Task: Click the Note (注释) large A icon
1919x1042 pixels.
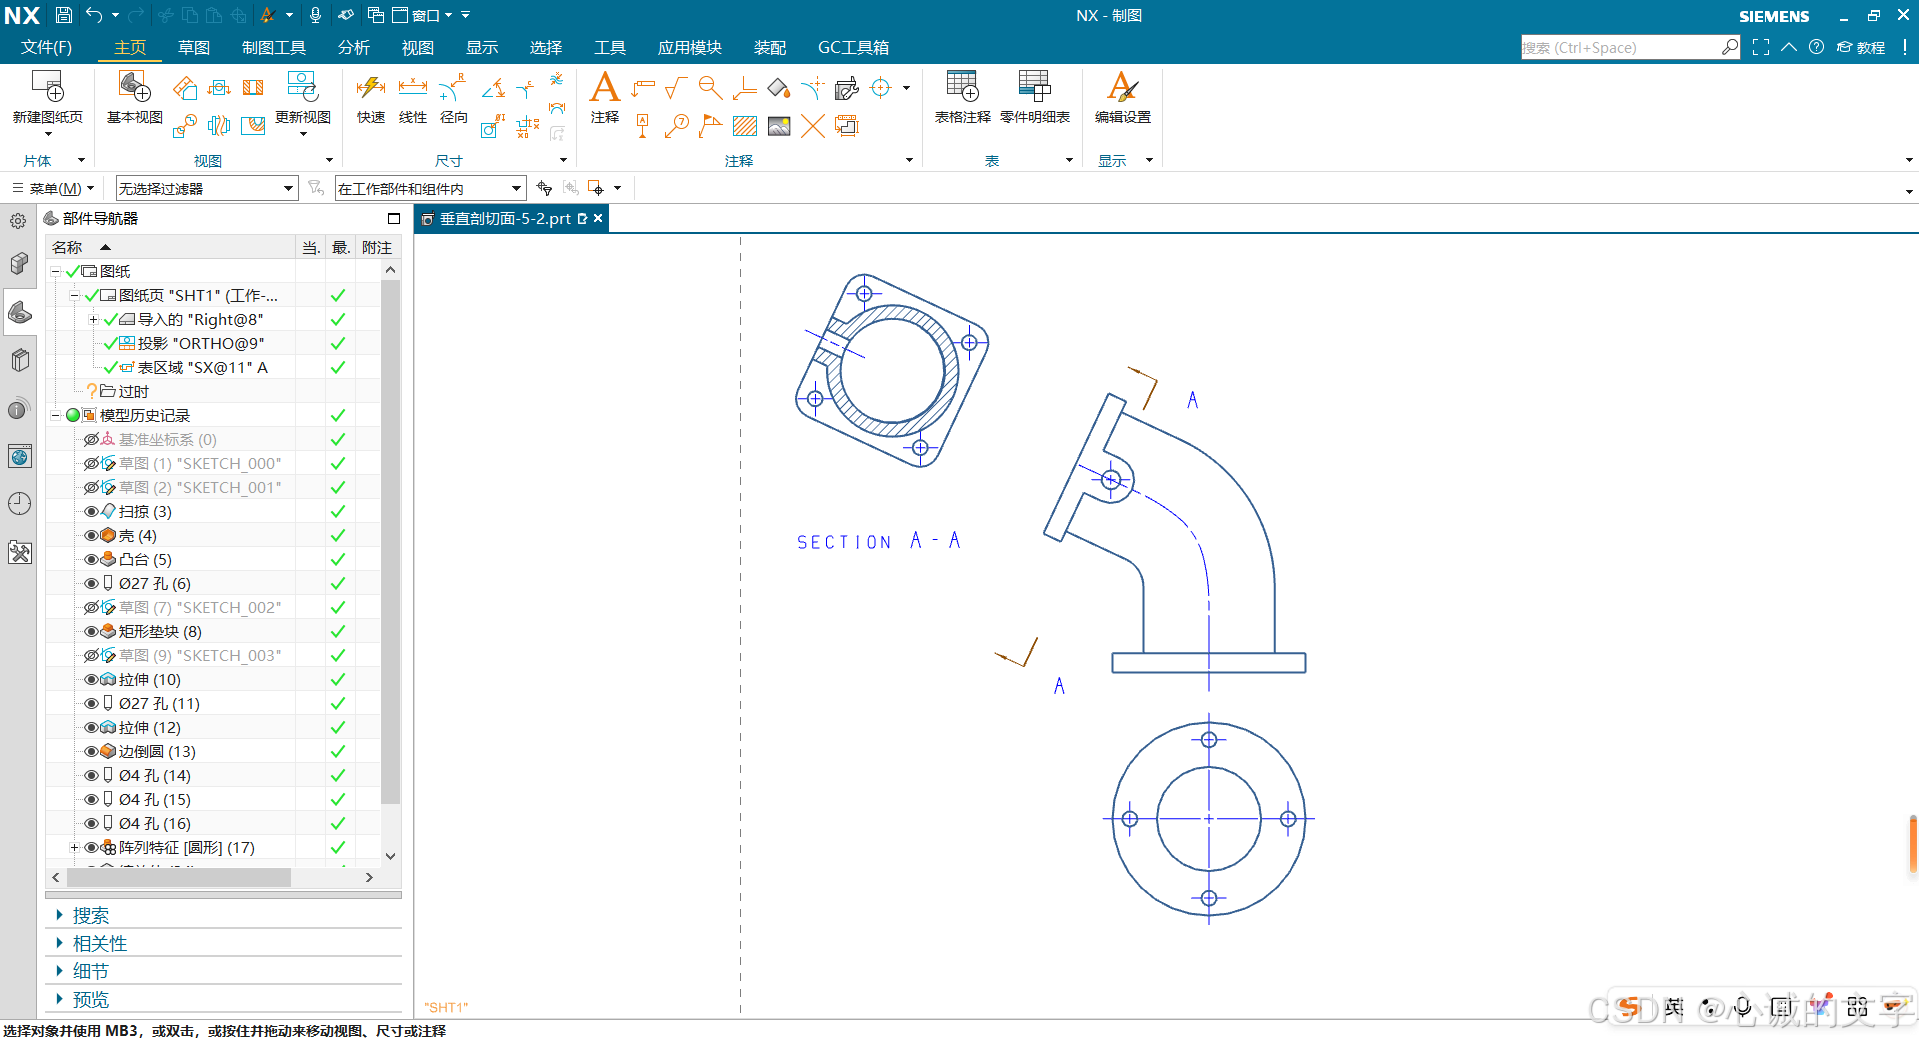Action: [604, 87]
